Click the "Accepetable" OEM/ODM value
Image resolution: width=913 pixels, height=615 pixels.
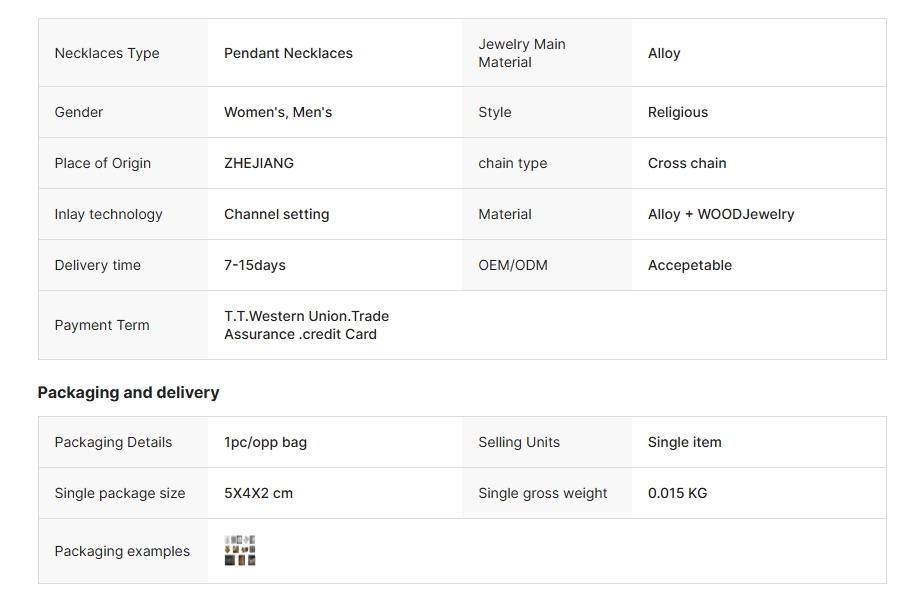pyautogui.click(x=690, y=265)
